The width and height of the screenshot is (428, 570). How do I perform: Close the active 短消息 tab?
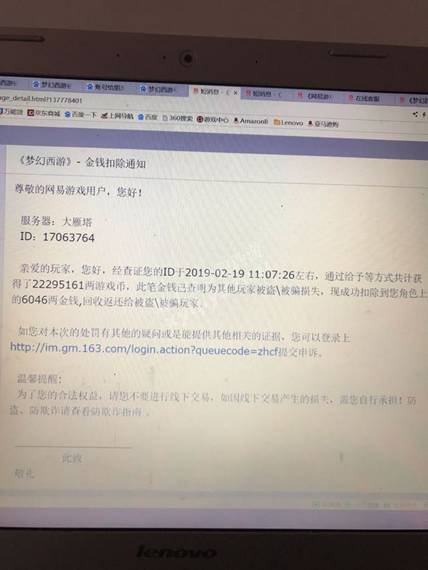pos(235,93)
